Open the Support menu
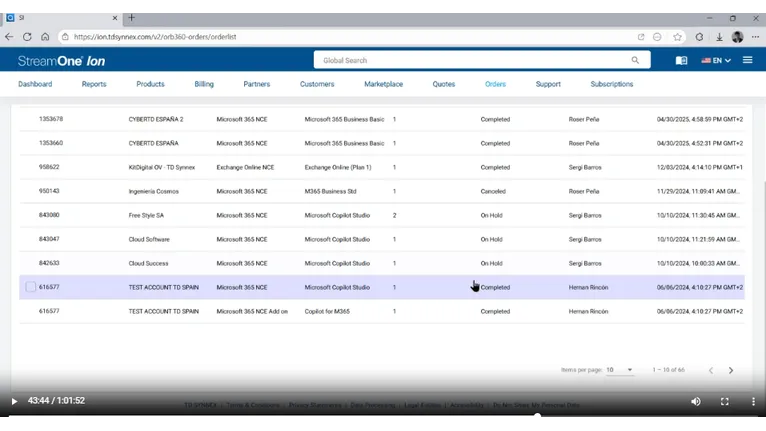This screenshot has height=431, width=766. 548,84
